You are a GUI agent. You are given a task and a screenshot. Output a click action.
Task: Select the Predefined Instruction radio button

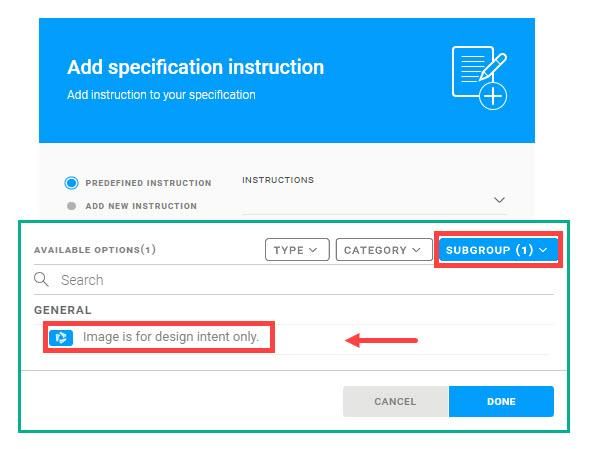[71, 183]
